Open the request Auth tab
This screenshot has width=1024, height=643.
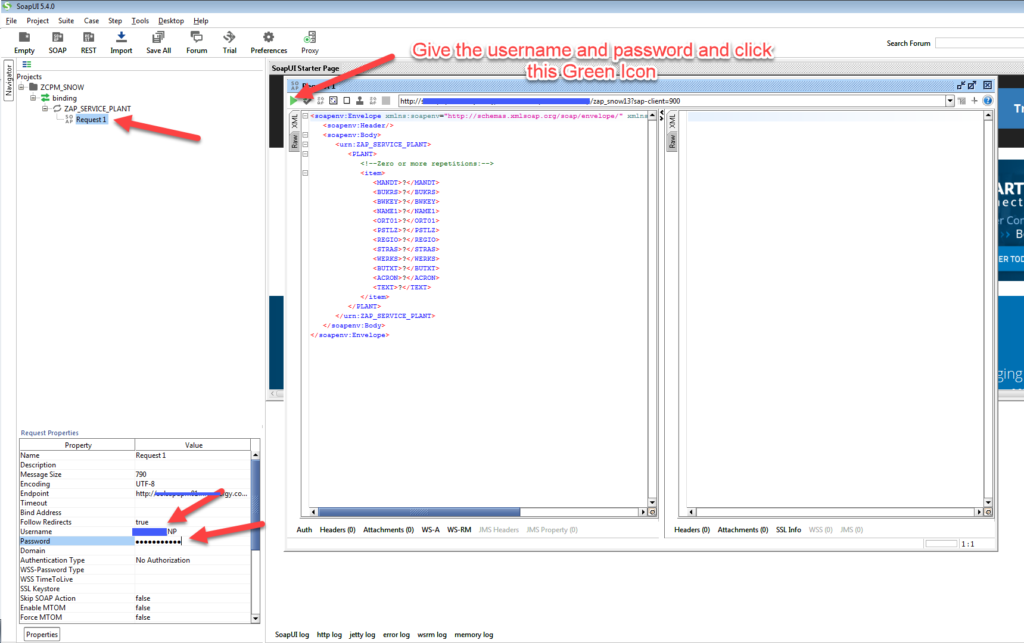(x=304, y=529)
